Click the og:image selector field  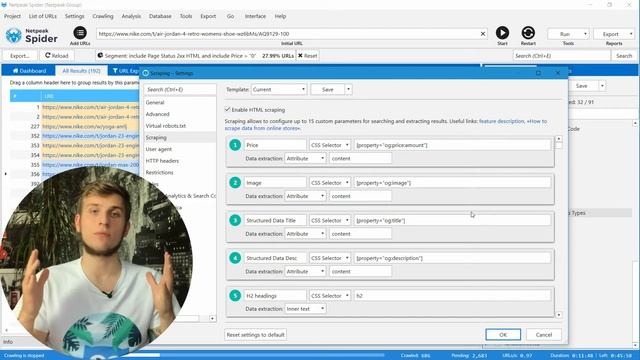(x=452, y=183)
